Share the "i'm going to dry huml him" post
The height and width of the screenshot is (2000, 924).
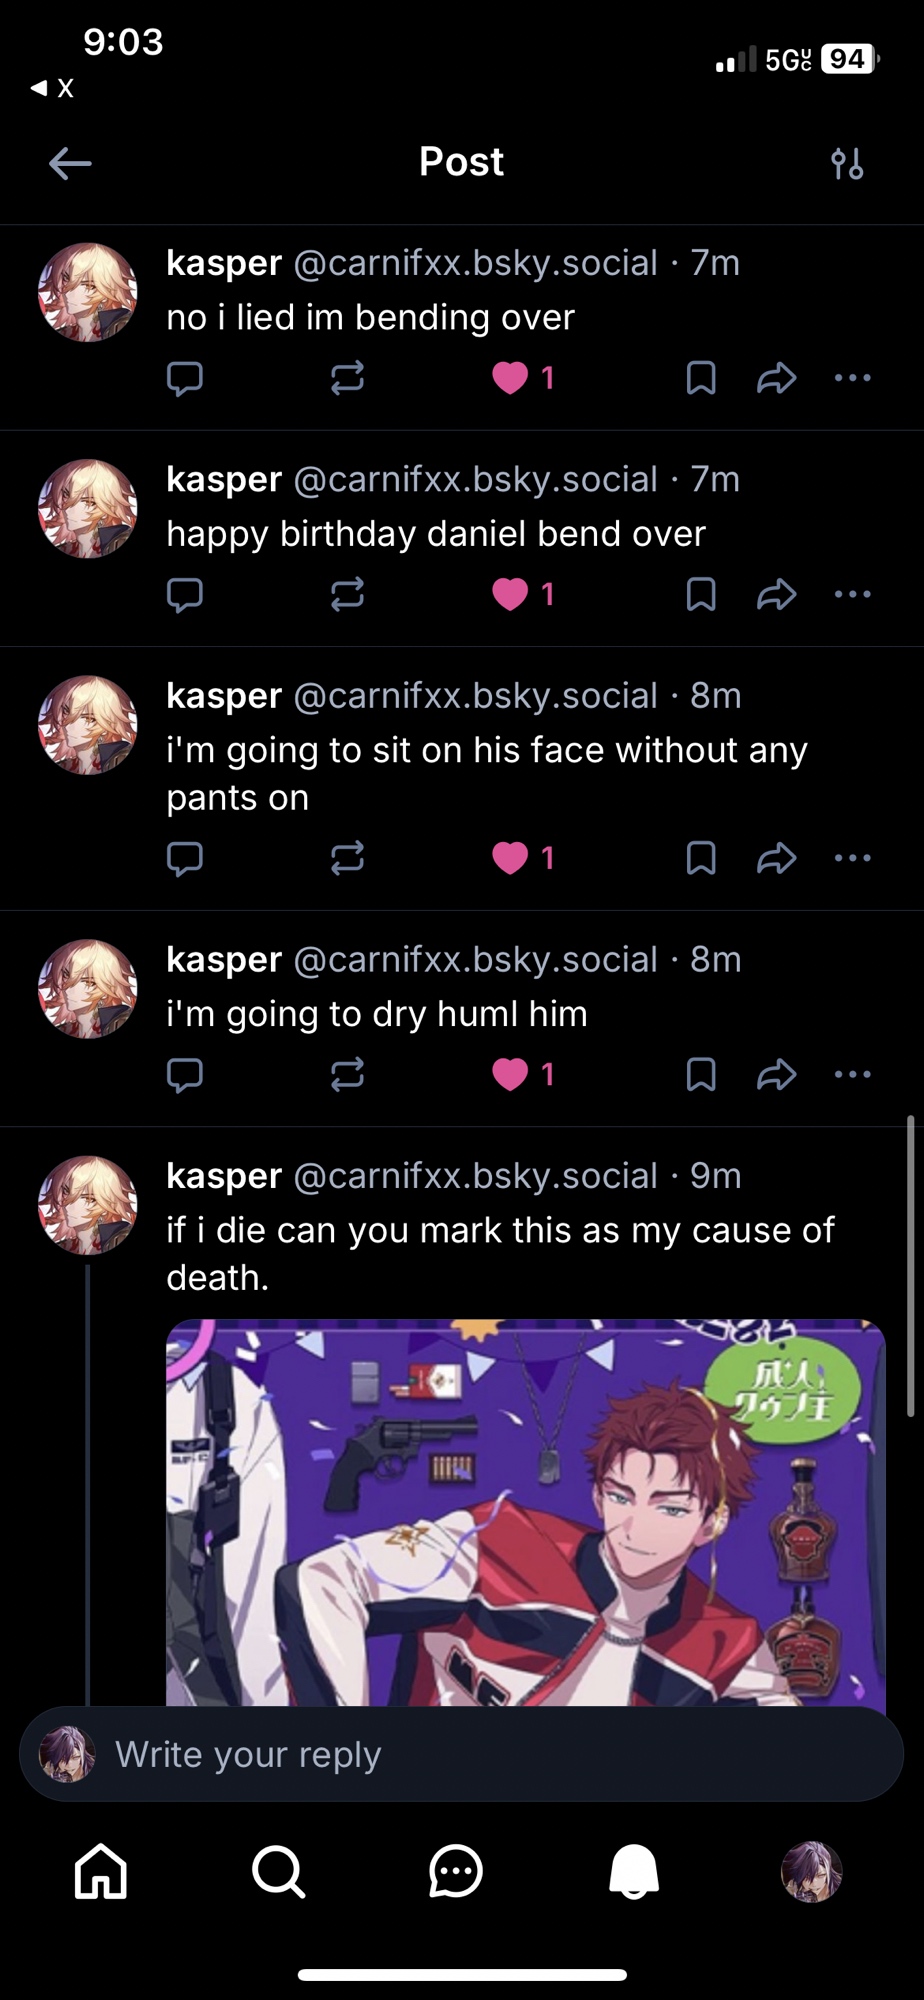click(776, 1075)
